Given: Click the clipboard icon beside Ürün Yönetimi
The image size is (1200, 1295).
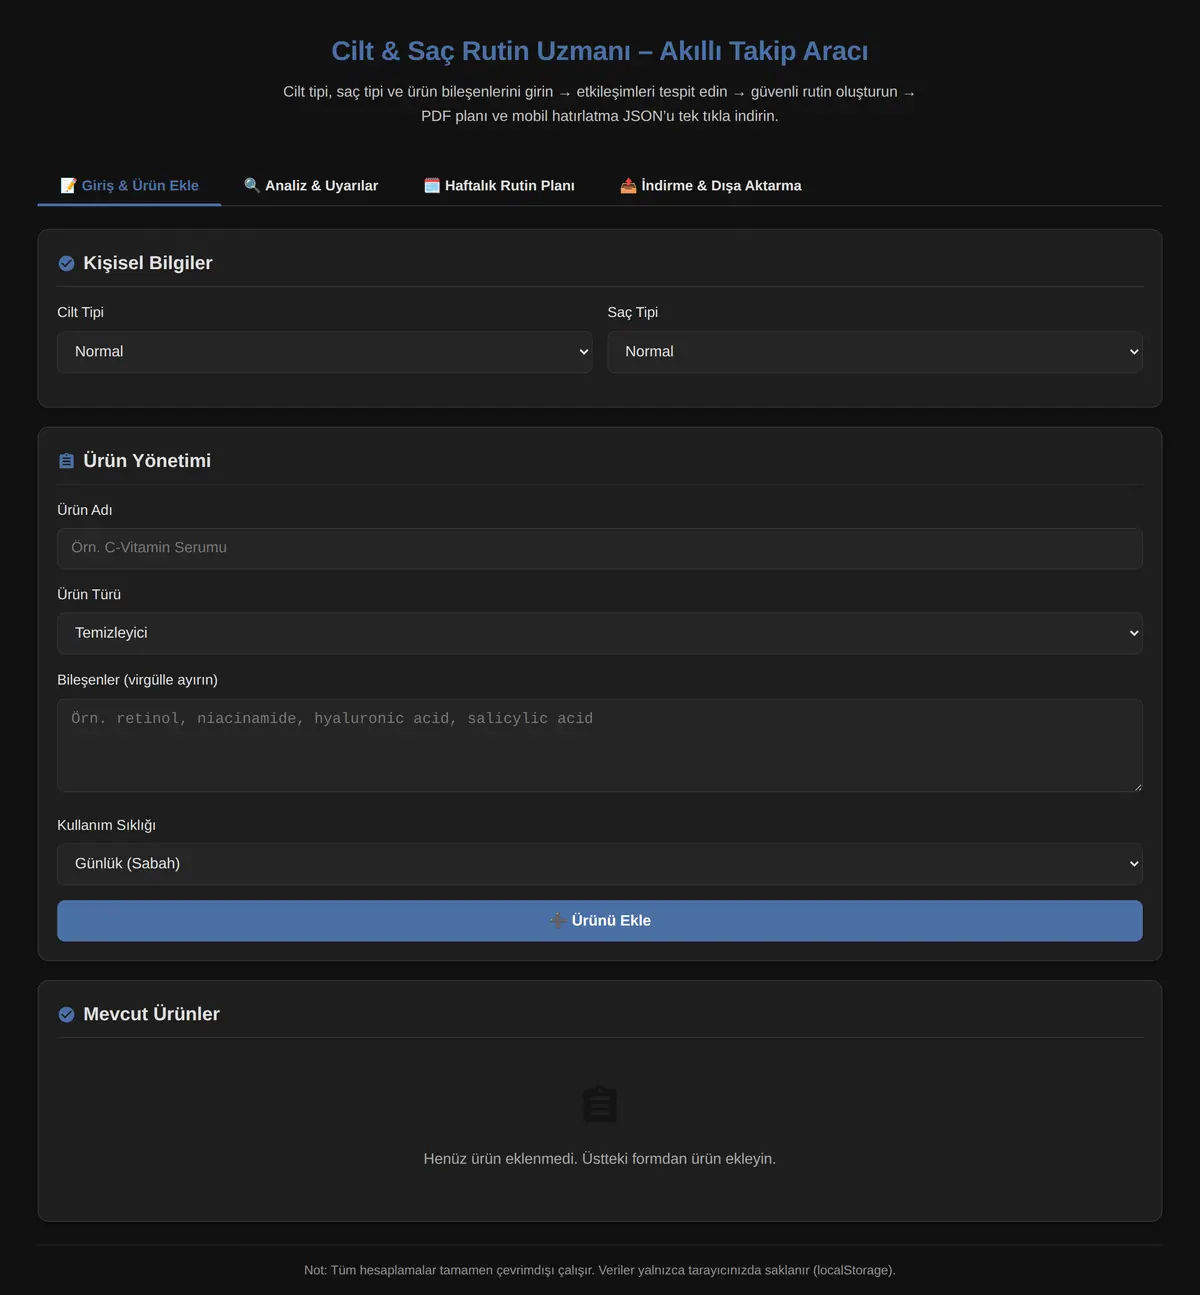Looking at the screenshot, I should pyautogui.click(x=66, y=461).
